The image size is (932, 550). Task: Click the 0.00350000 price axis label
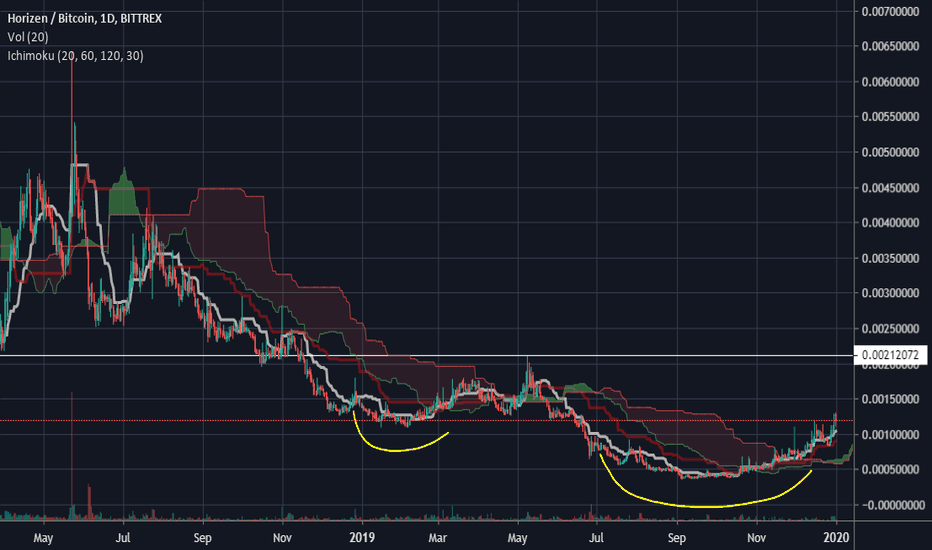tap(890, 258)
